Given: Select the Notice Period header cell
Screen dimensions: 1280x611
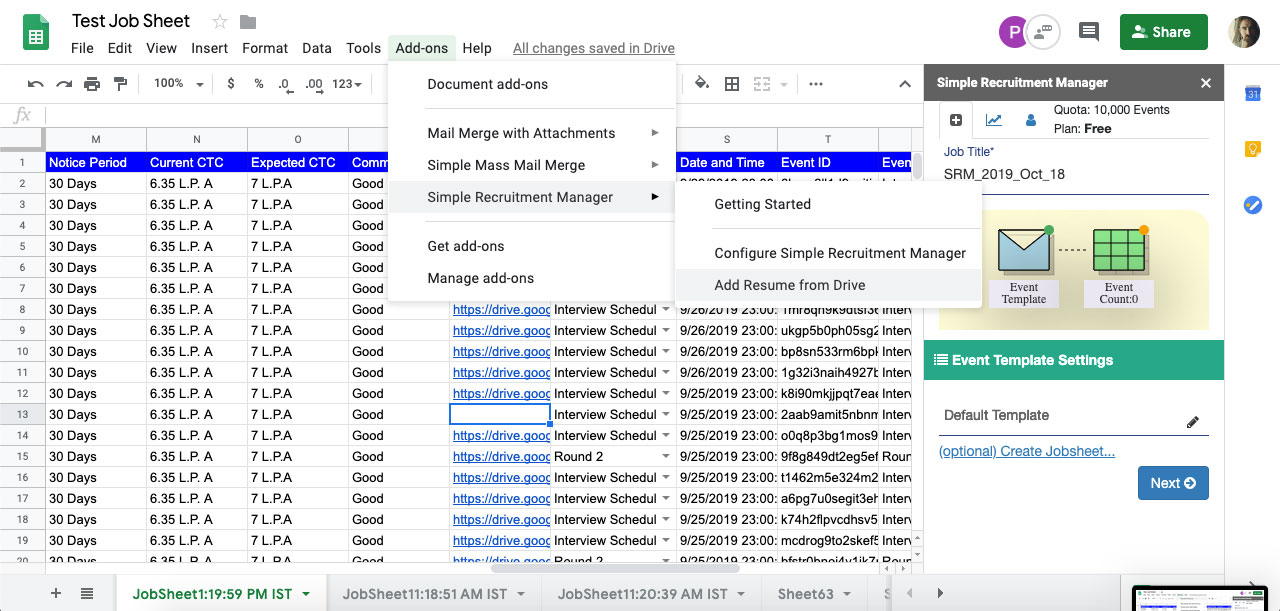Looking at the screenshot, I should [96, 162].
